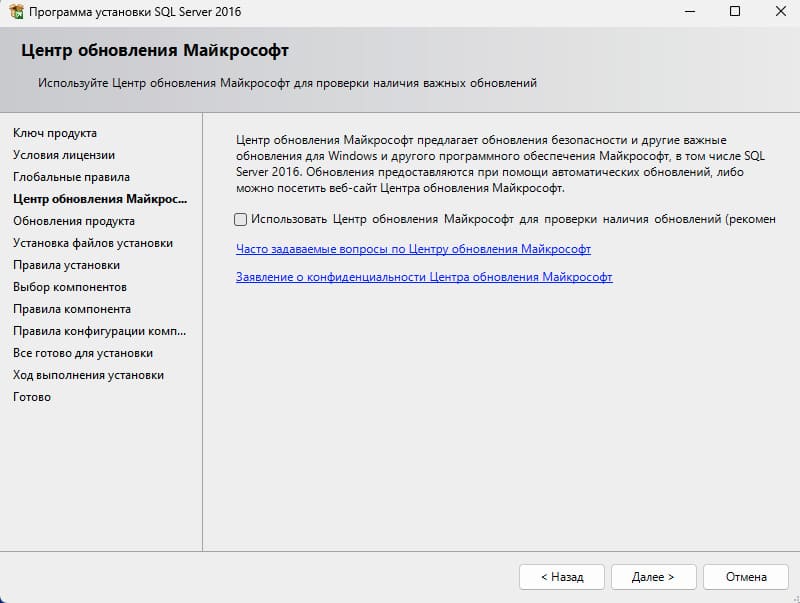Click the "< Назад" button
The width and height of the screenshot is (800, 603).
(562, 577)
